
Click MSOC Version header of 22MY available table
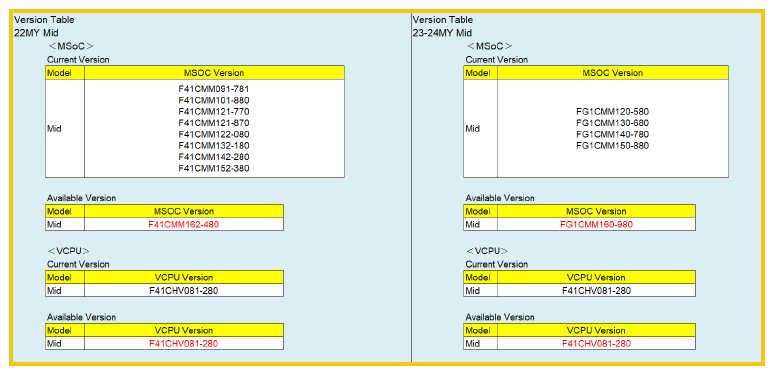pos(184,211)
